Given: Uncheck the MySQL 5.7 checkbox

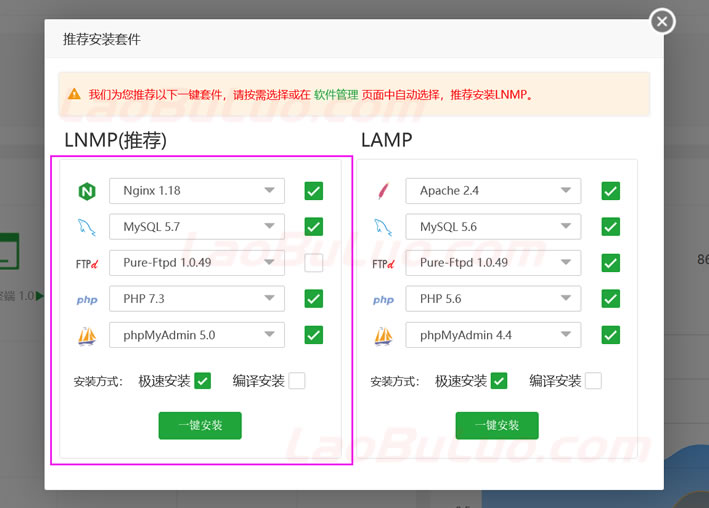Looking at the screenshot, I should point(314,227).
